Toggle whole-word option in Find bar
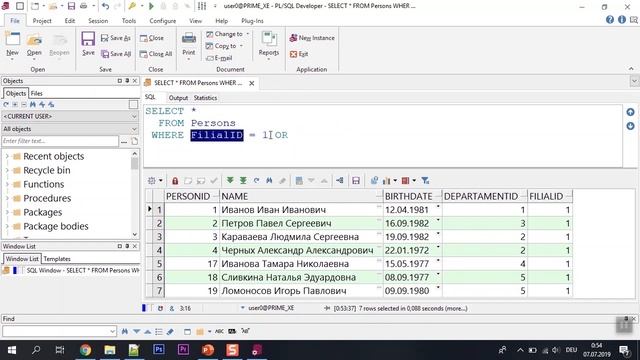The image size is (640, 360). coord(232,331)
